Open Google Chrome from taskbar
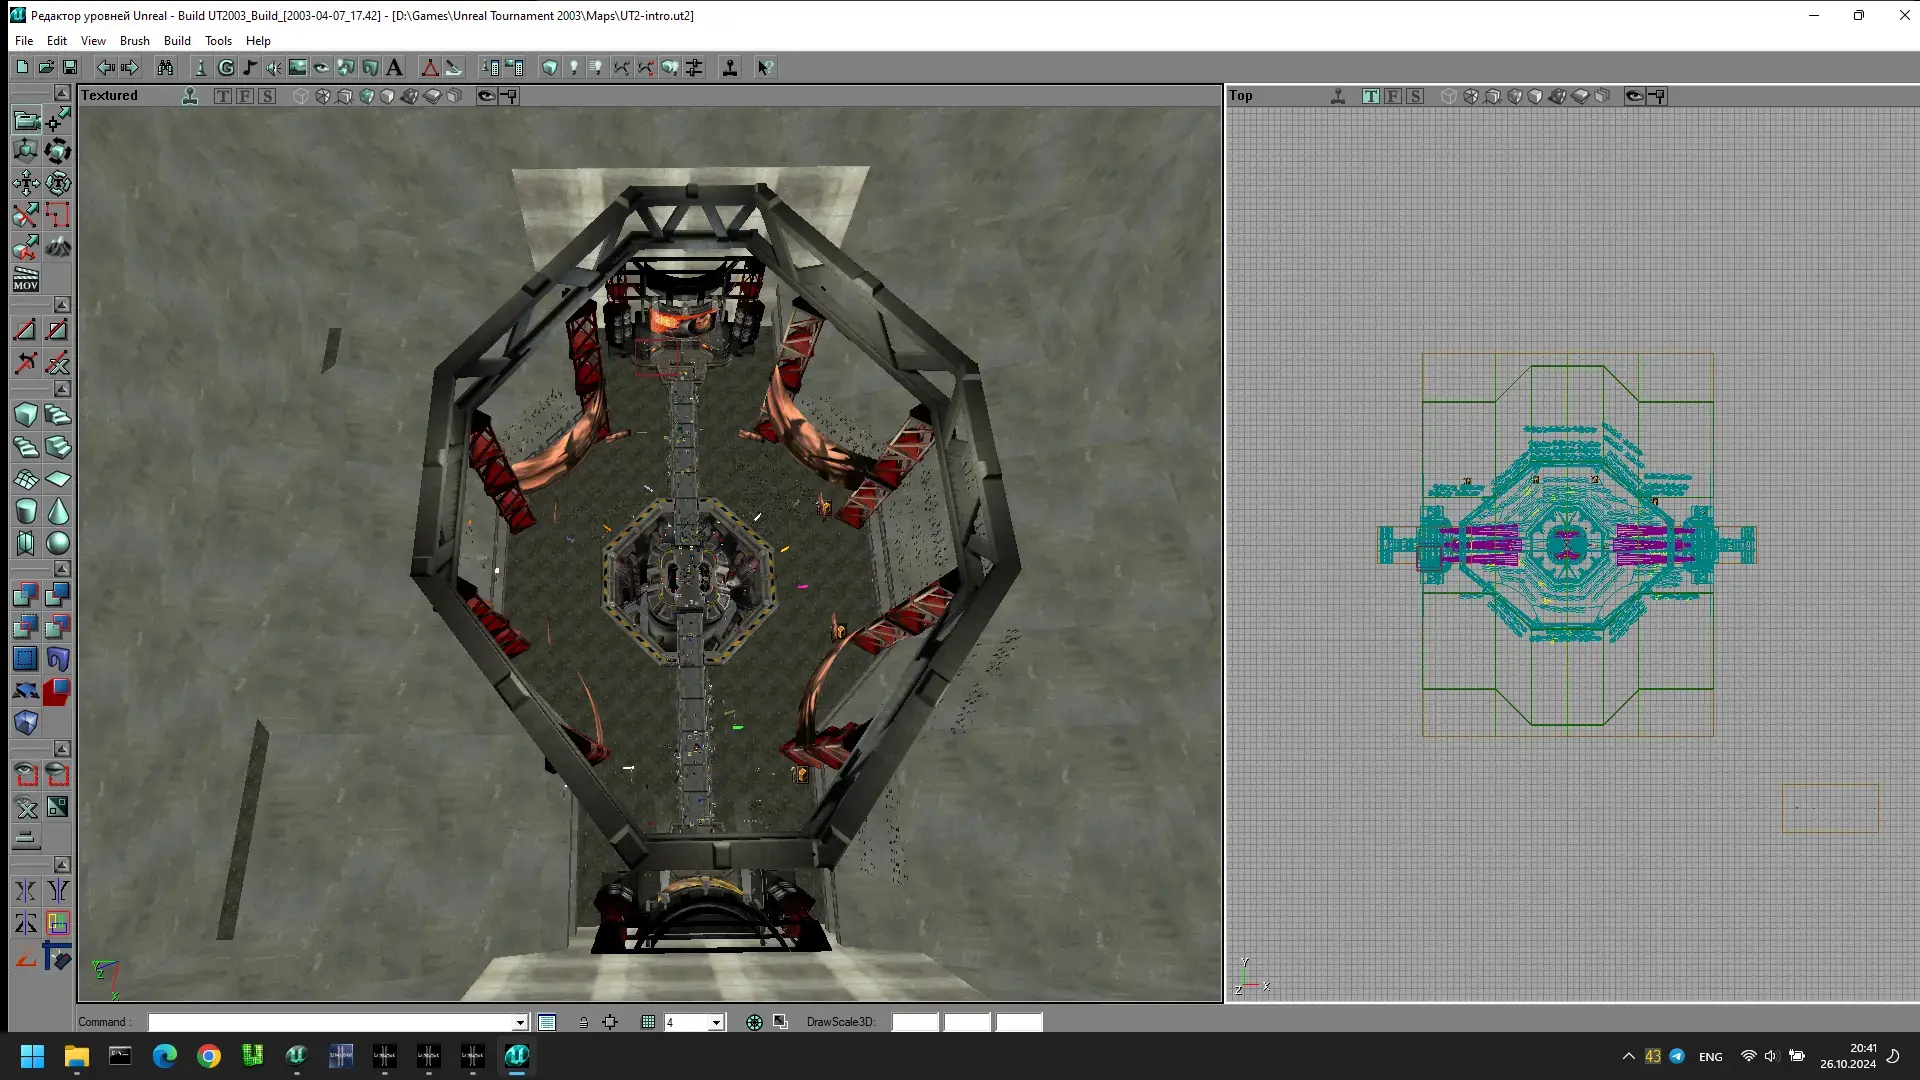Screen dimensions: 1920x1080 (x=209, y=1056)
